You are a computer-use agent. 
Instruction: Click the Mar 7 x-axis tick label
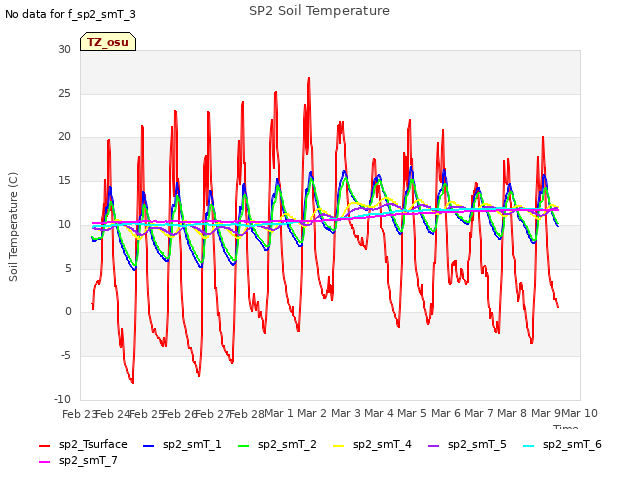point(479,413)
